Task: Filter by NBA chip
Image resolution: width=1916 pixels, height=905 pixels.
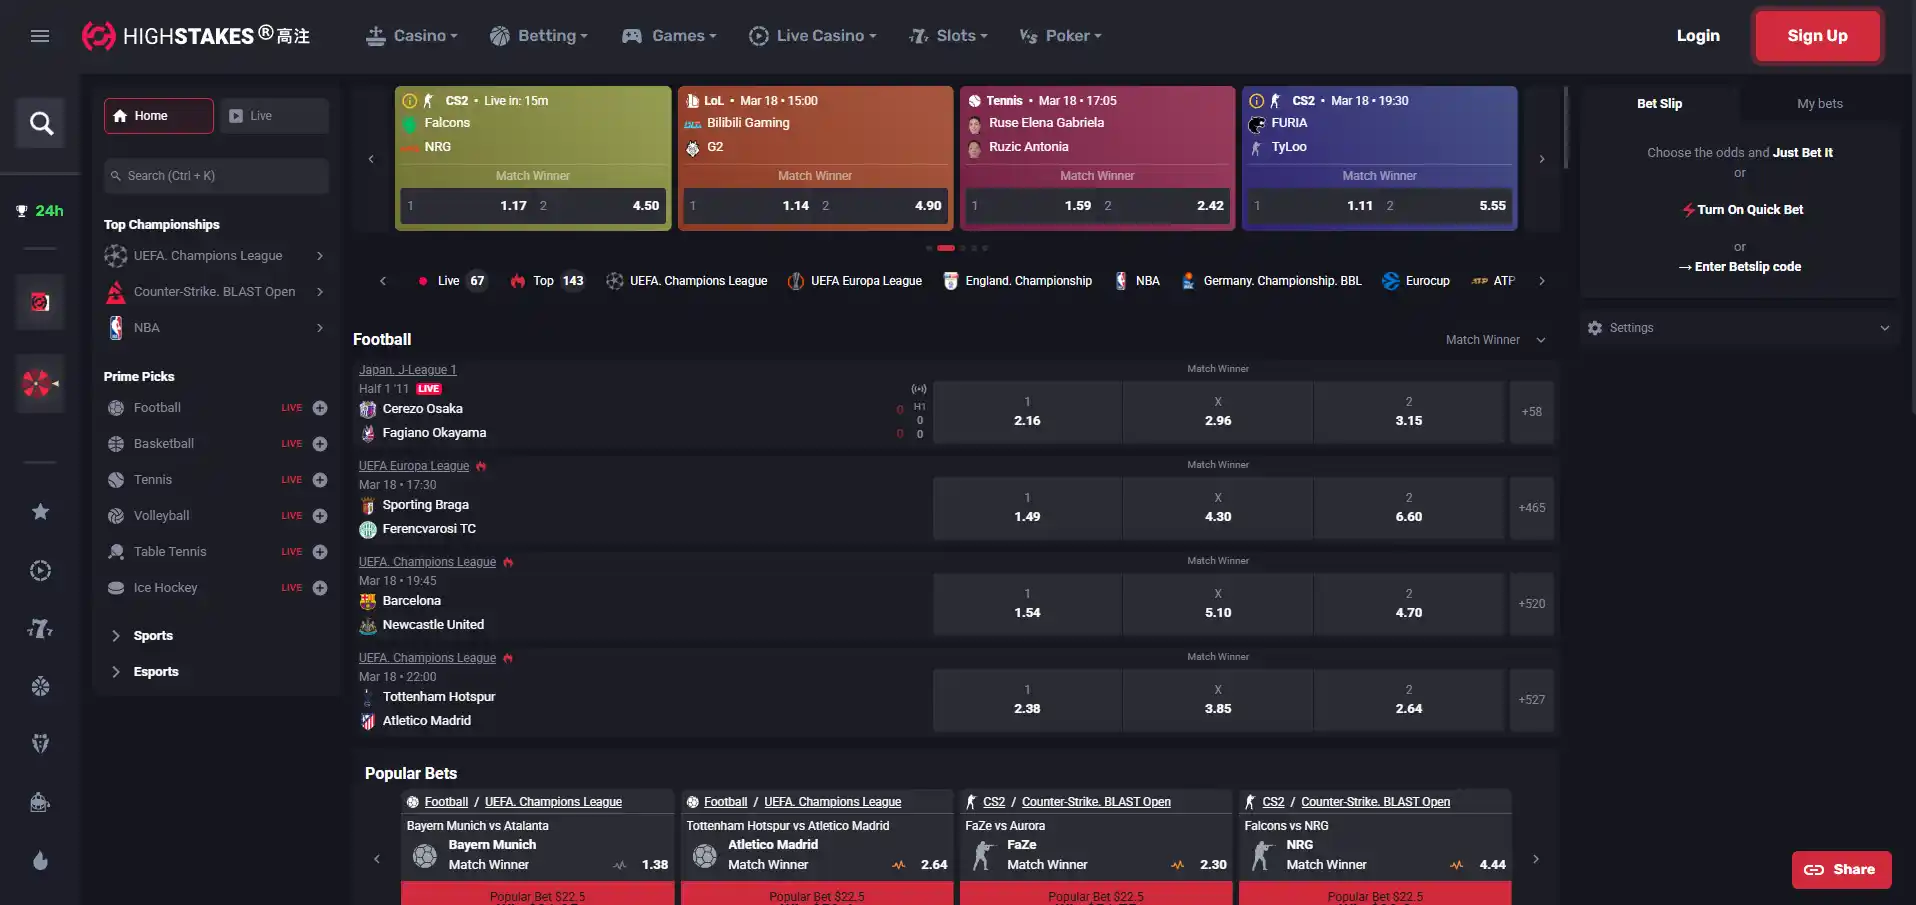Action: pyautogui.click(x=1137, y=281)
